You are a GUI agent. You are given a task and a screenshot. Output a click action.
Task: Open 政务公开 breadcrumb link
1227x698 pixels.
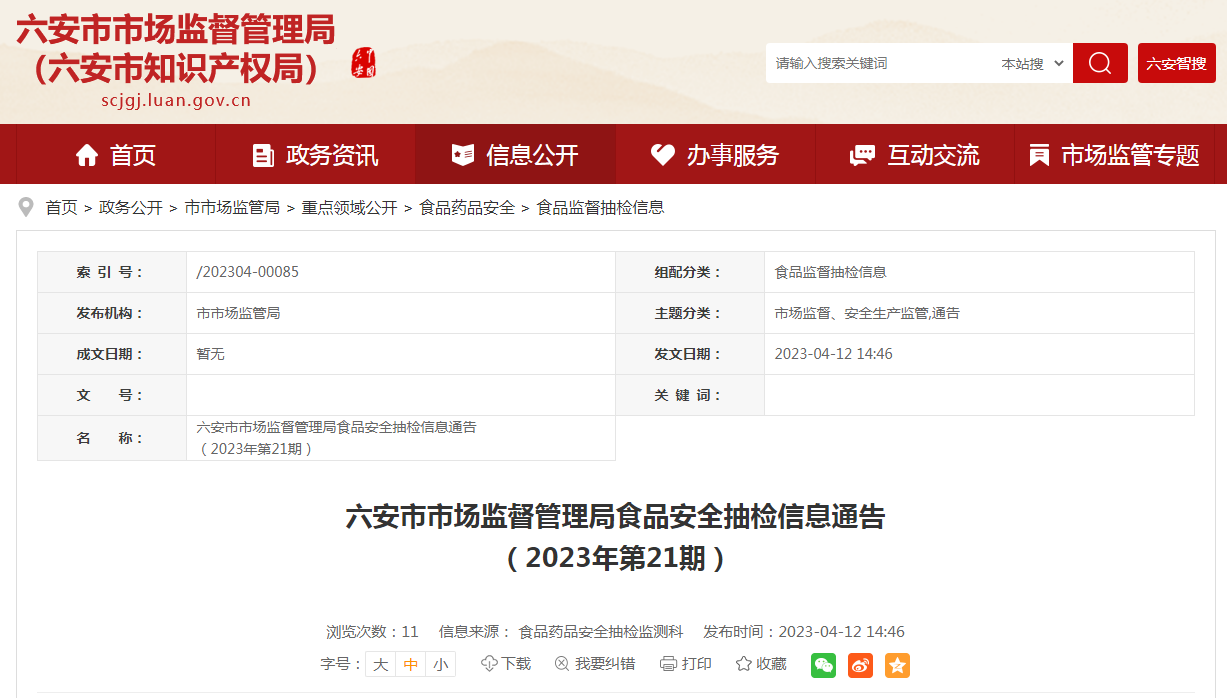pos(131,208)
